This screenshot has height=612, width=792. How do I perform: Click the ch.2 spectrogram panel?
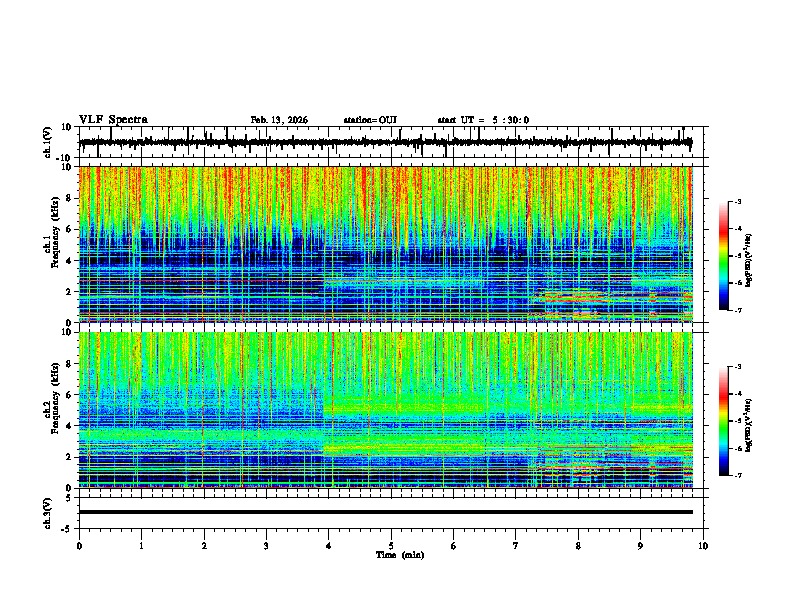coord(385,410)
